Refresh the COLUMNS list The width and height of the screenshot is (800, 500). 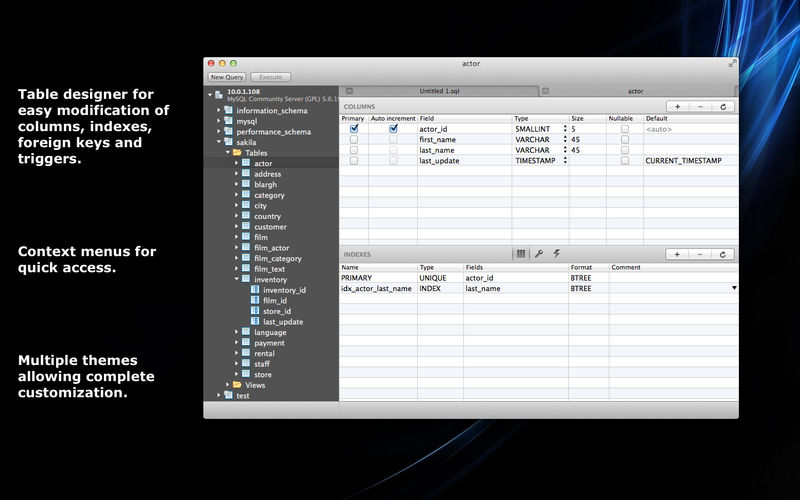point(722,106)
